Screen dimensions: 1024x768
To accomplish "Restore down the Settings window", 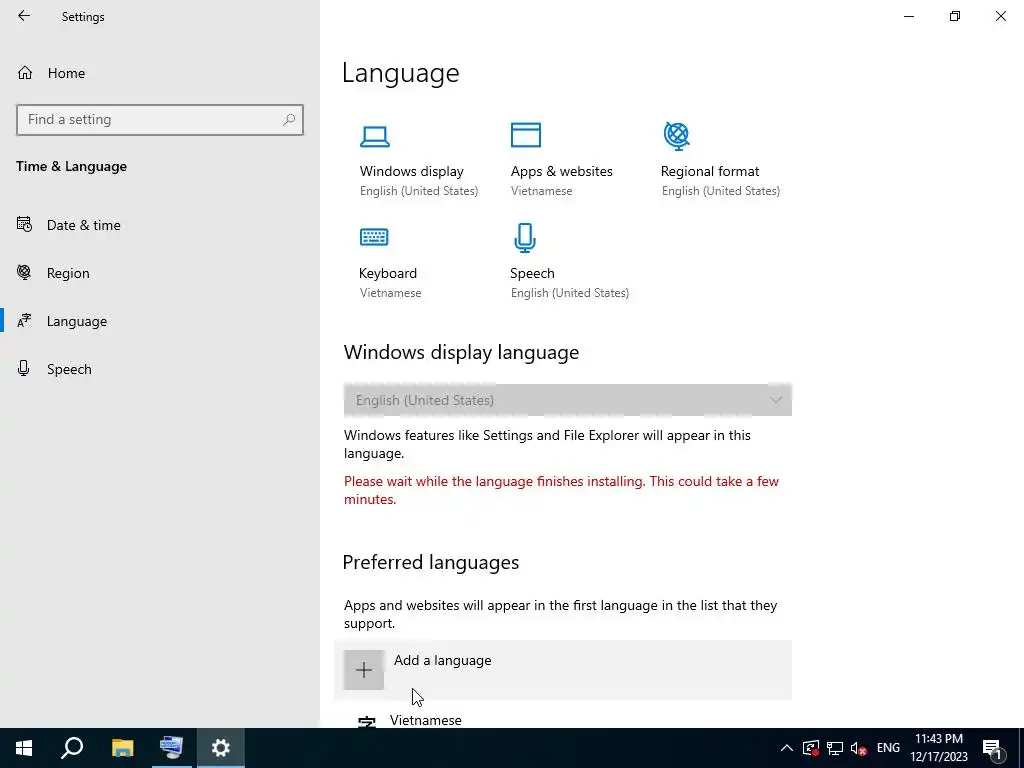I will point(955,16).
